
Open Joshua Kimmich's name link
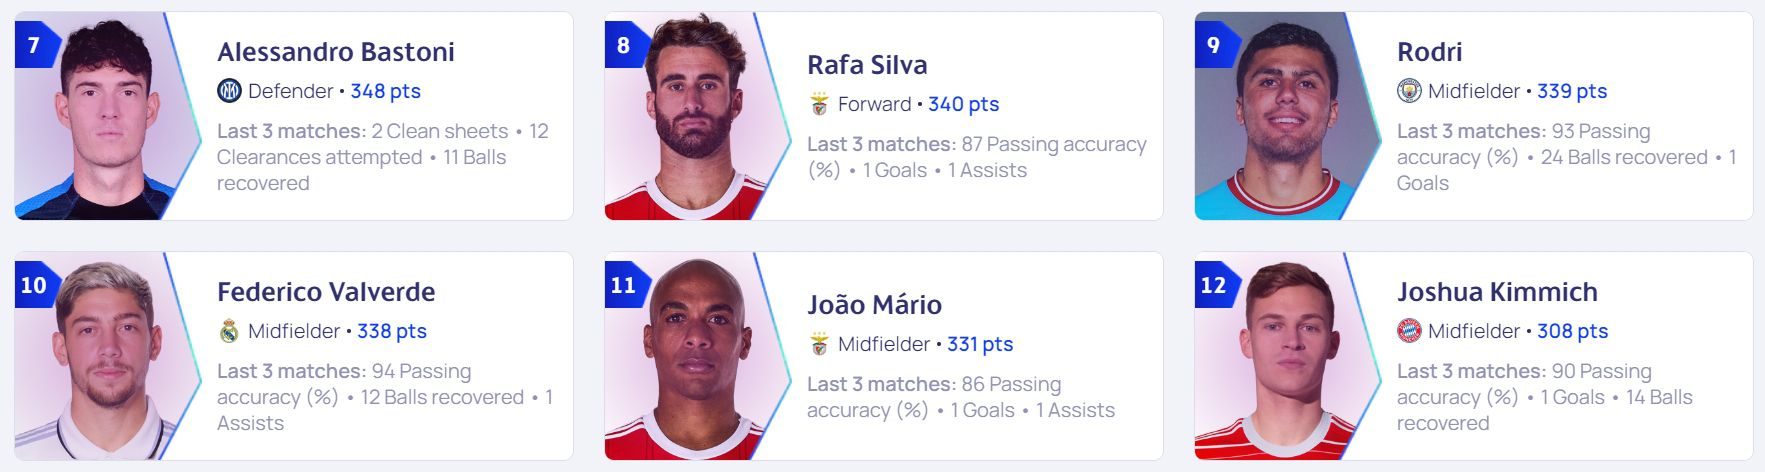(x=1497, y=292)
